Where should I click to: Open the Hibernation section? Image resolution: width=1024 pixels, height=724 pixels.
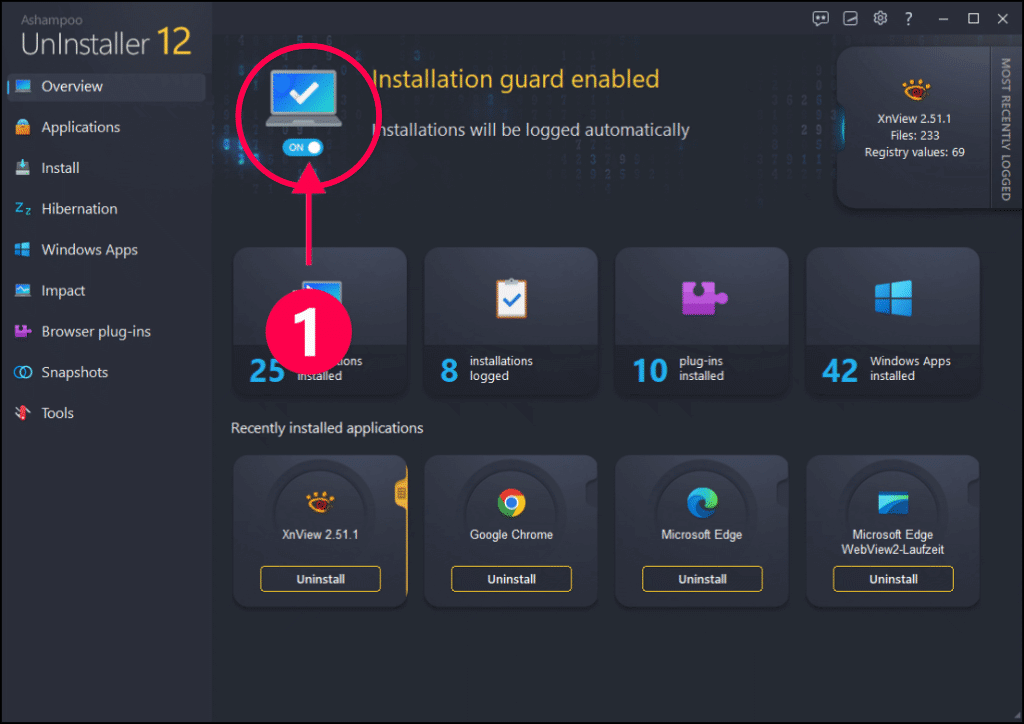[79, 209]
